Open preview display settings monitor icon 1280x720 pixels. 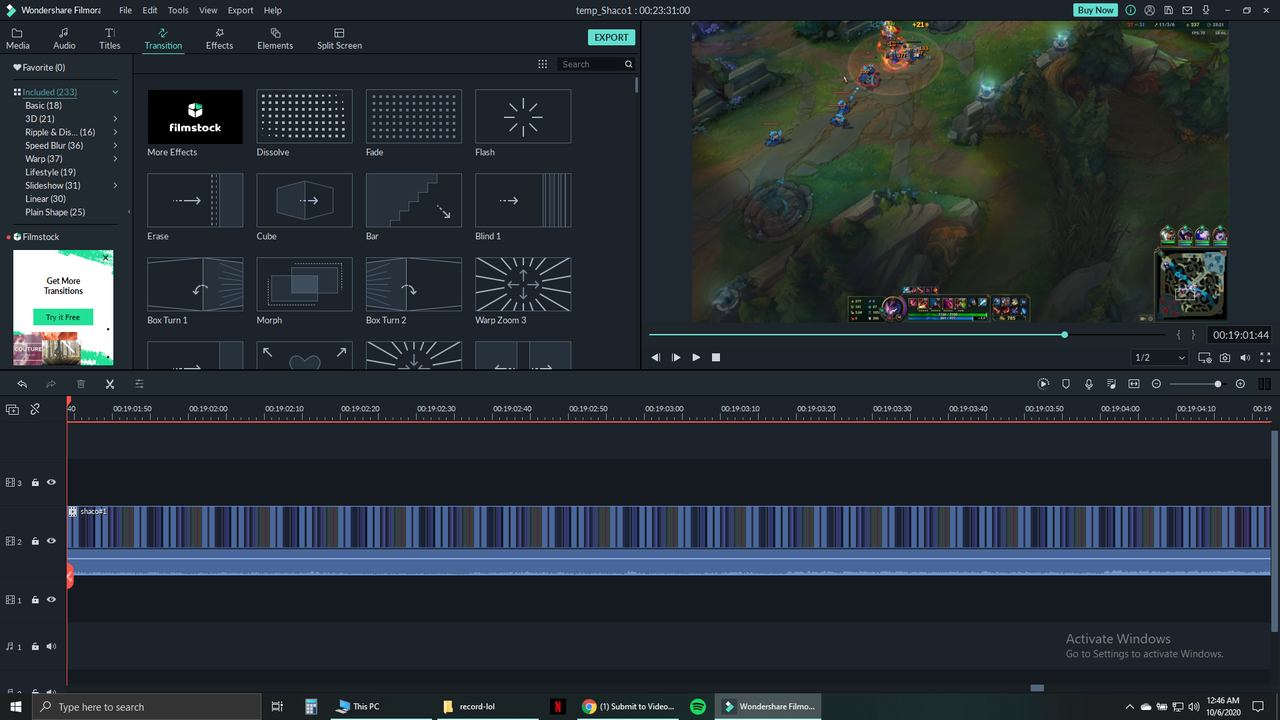click(x=1204, y=357)
